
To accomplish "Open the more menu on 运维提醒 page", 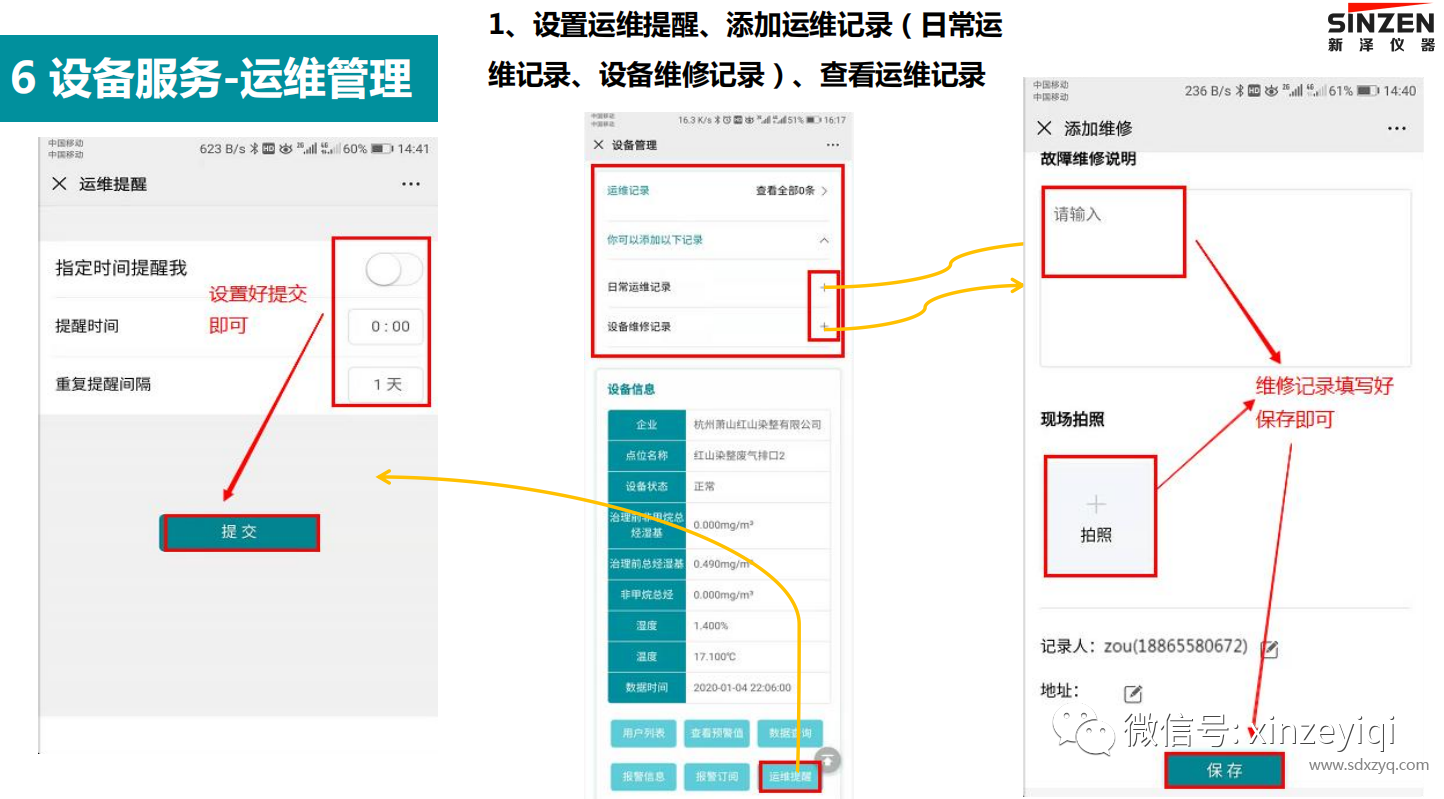I will [410, 184].
